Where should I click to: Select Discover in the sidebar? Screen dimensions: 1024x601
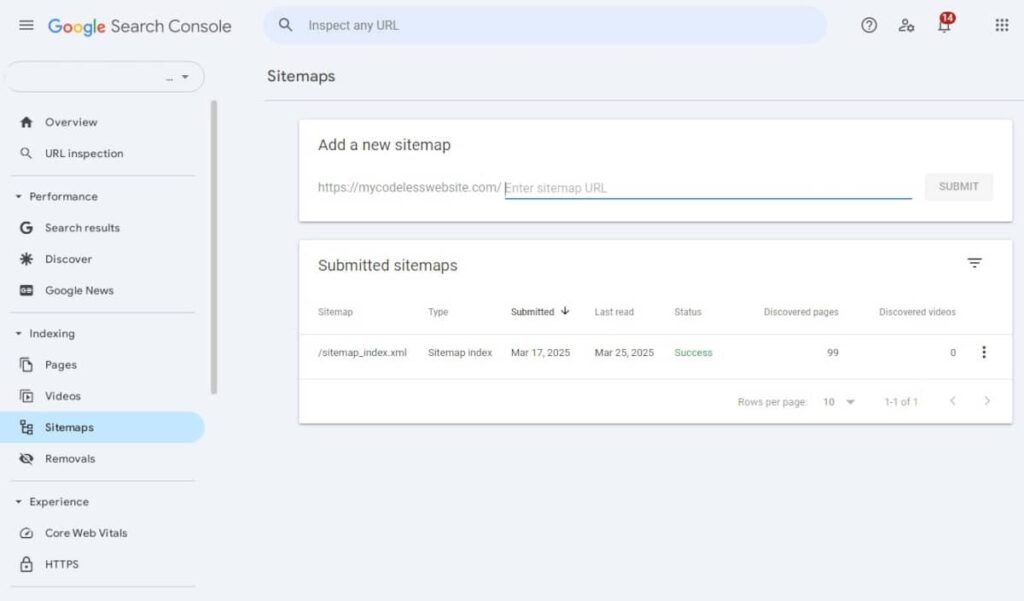[68, 259]
